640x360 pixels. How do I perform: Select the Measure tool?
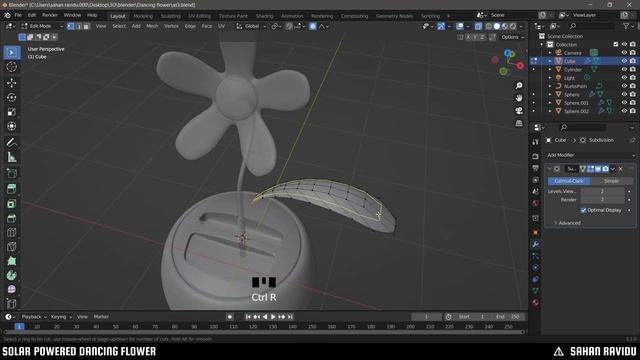pos(11,157)
